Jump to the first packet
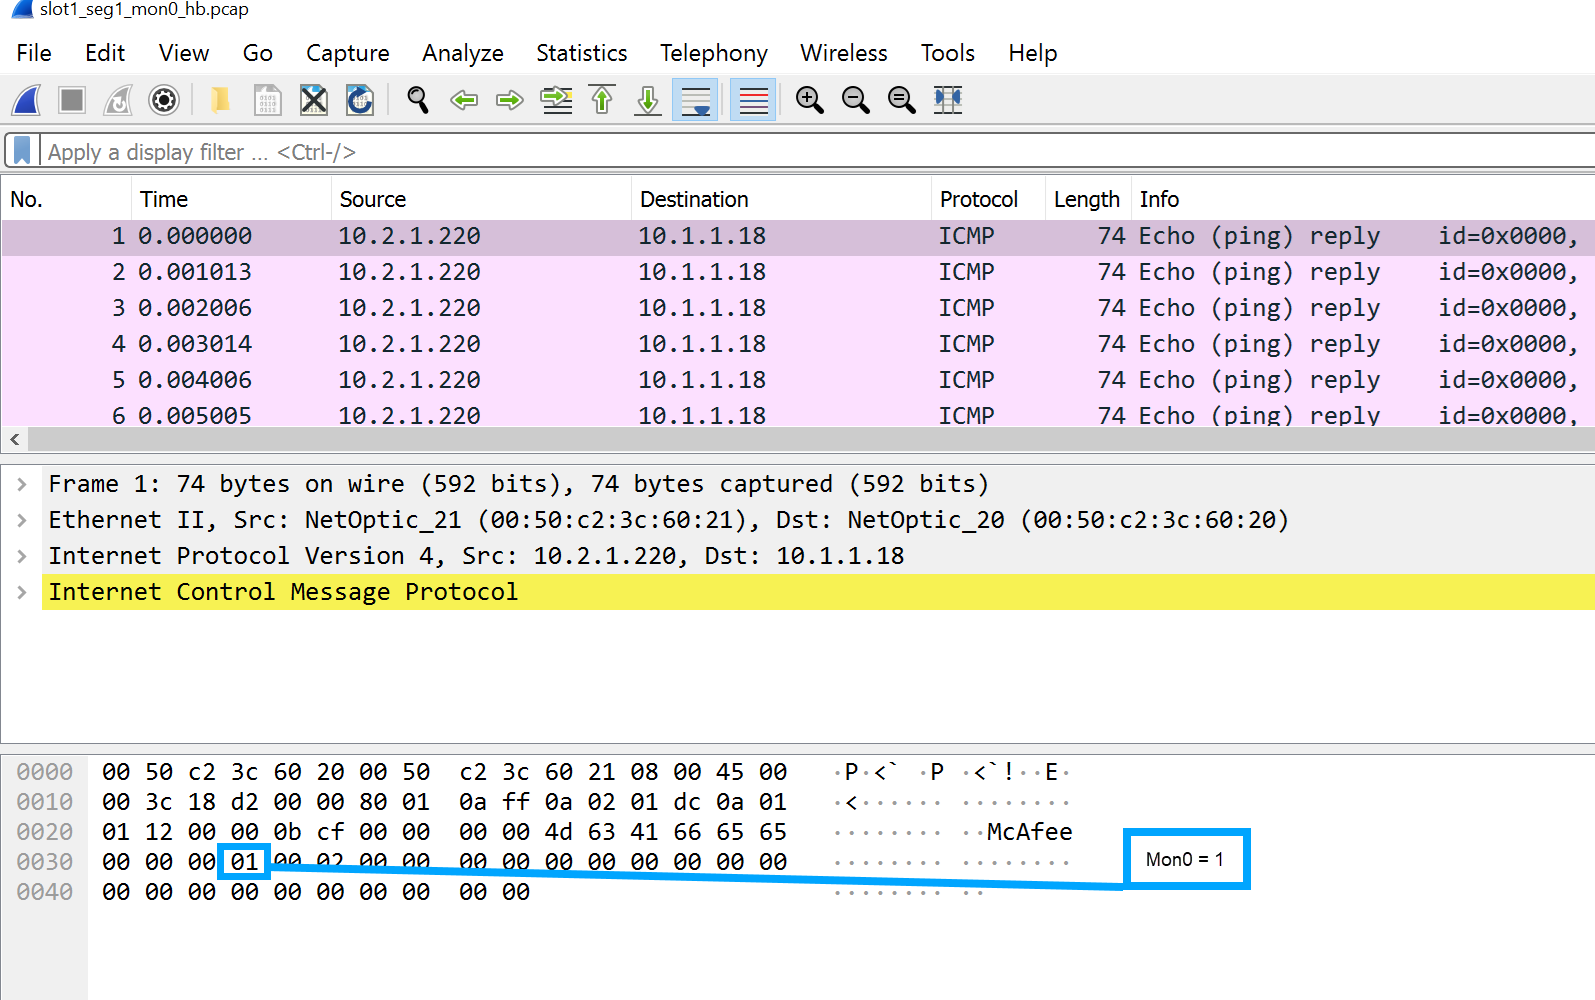 (603, 100)
